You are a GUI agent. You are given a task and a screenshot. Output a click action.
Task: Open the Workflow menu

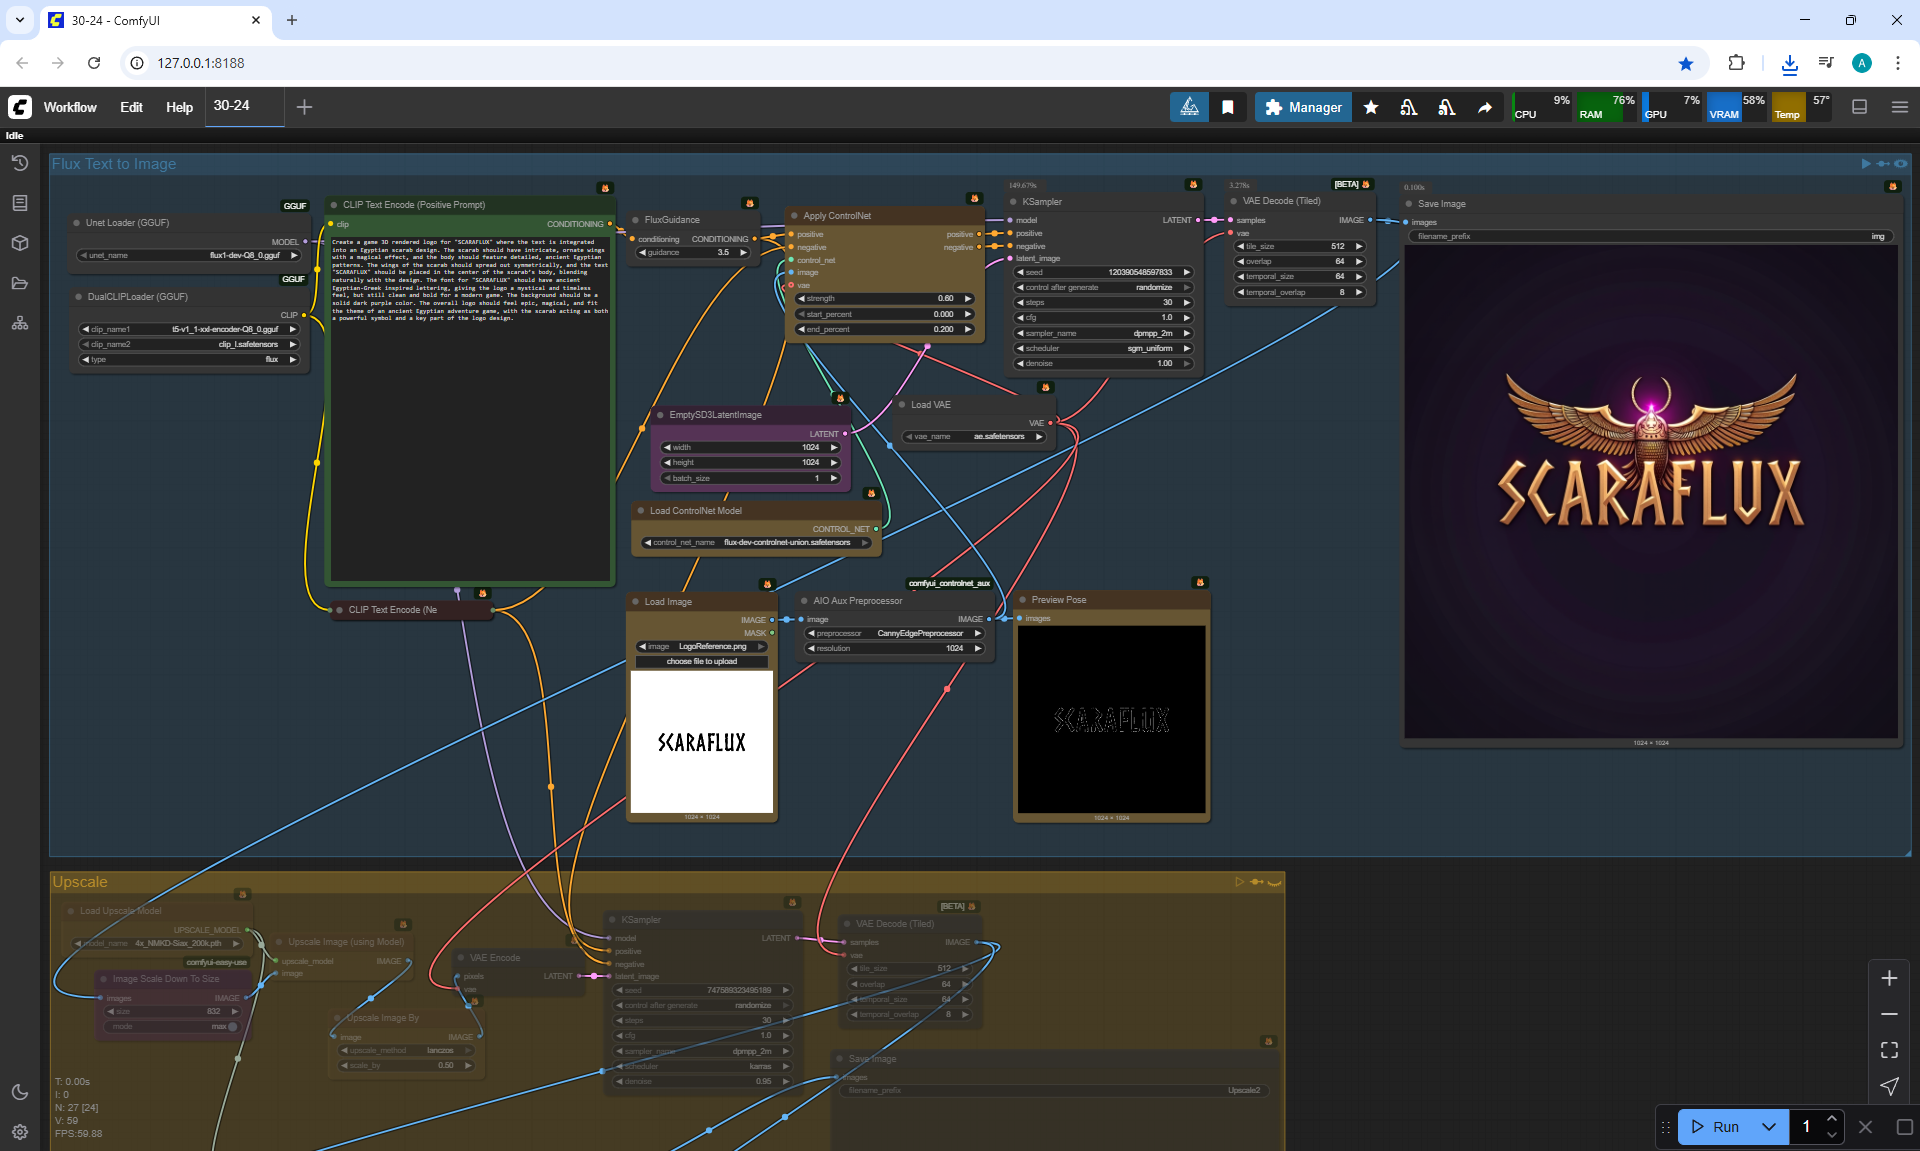(70, 107)
